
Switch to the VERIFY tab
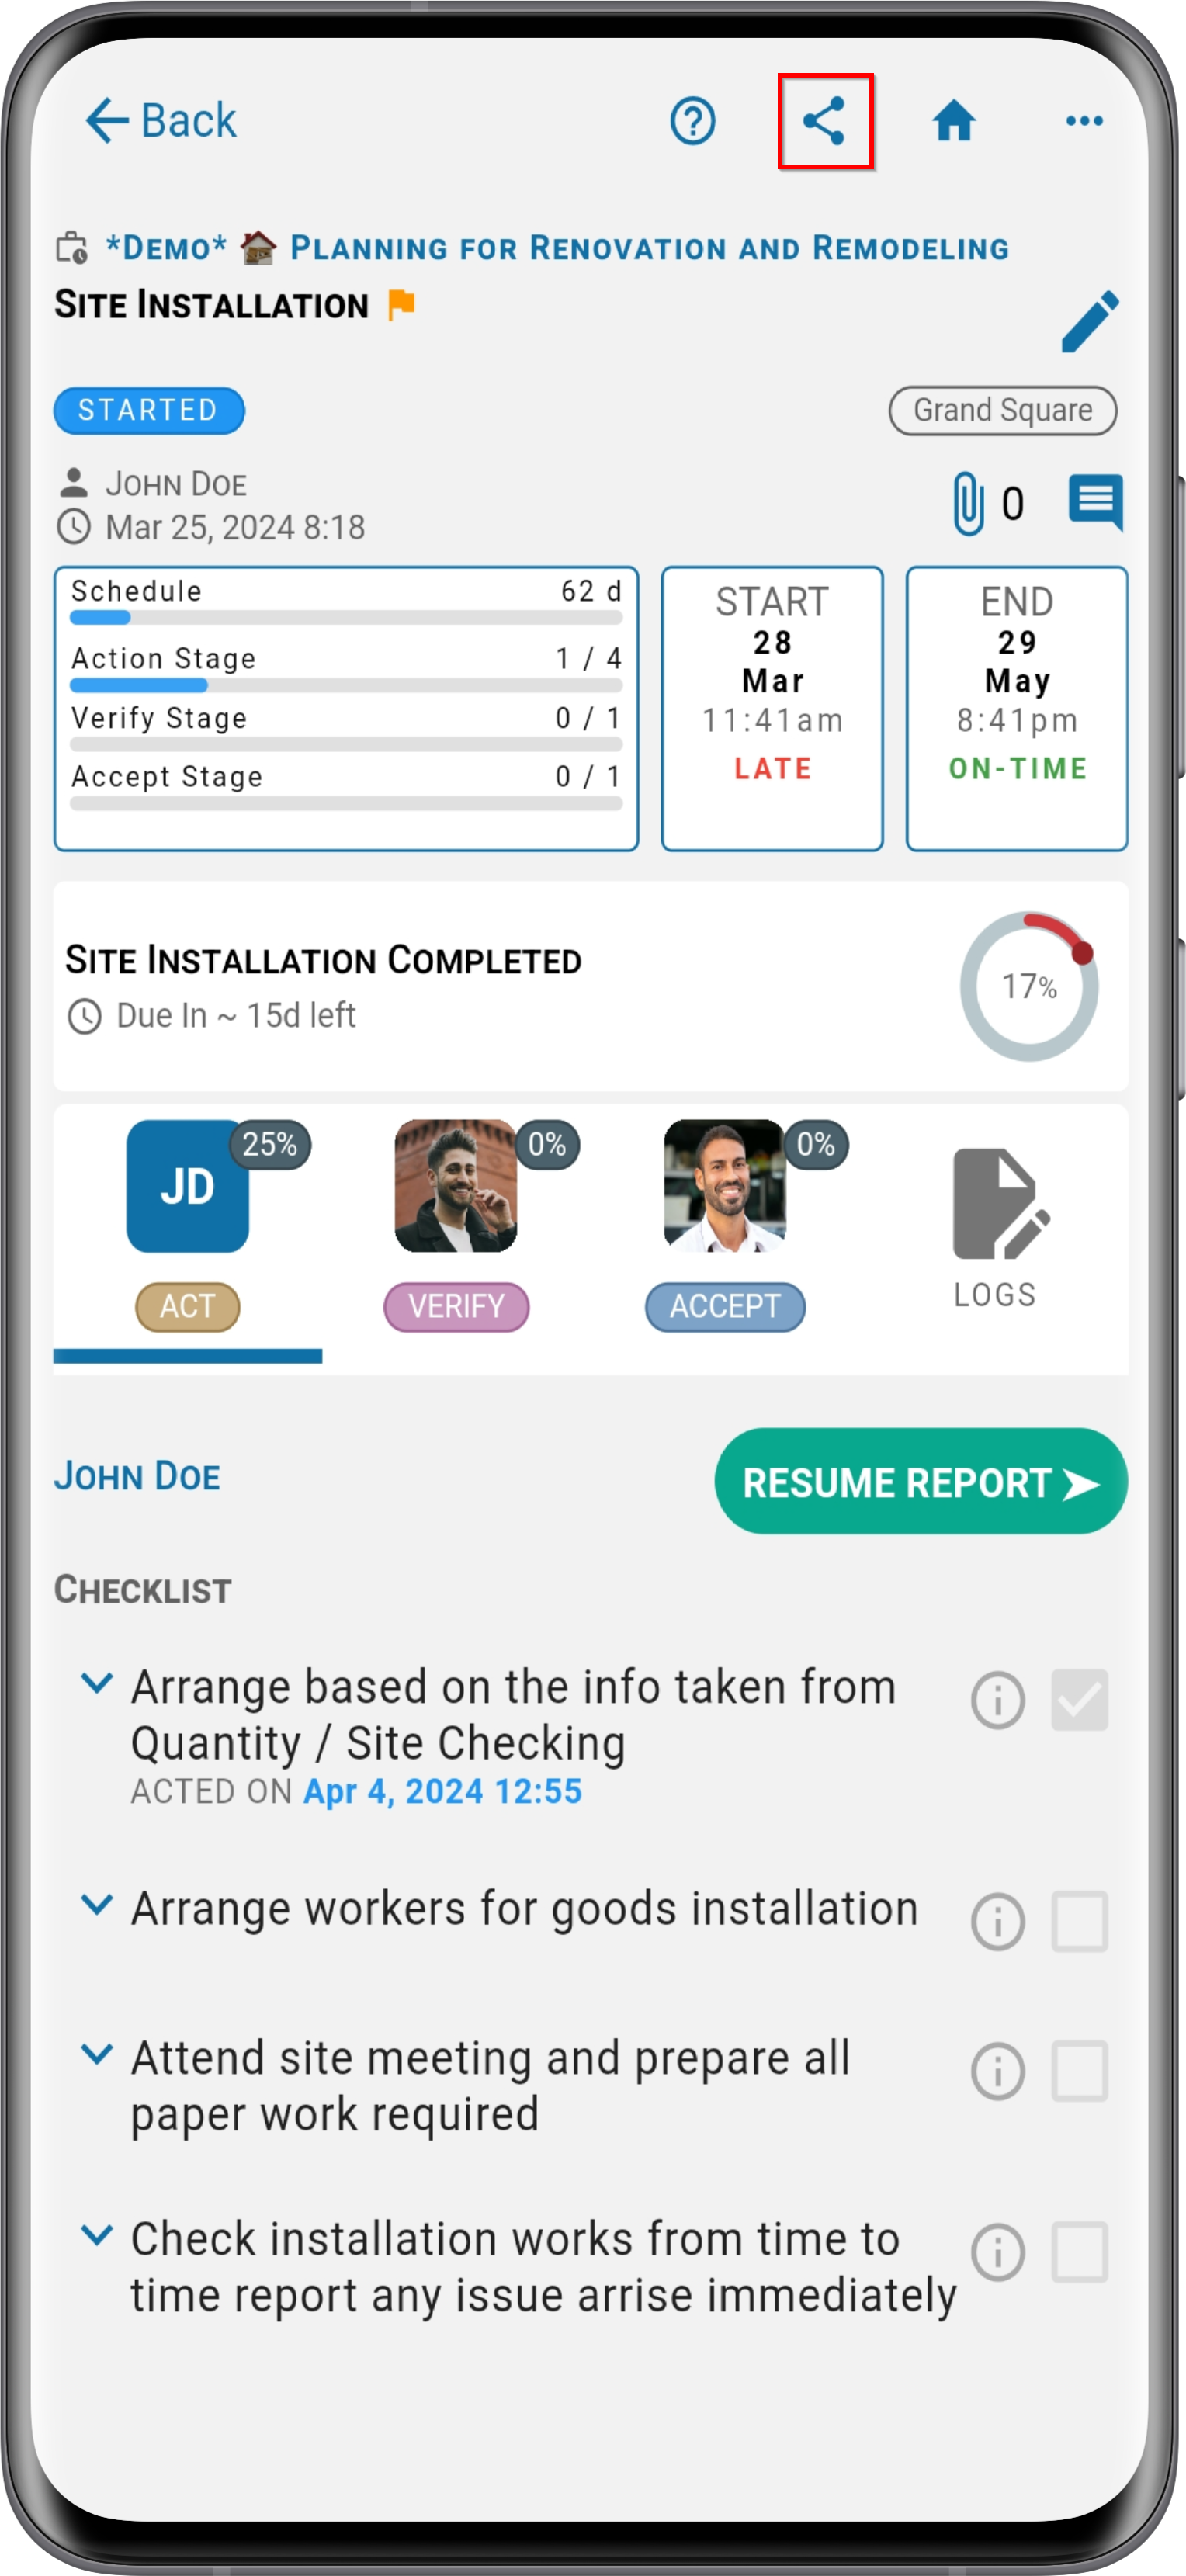pyautogui.click(x=456, y=1226)
